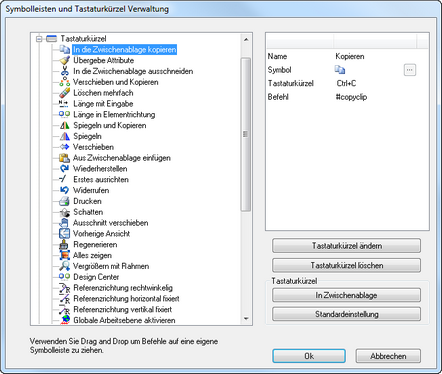Click the copy-to-clipboard icon in tree
The image size is (442, 374).
click(x=64, y=49)
